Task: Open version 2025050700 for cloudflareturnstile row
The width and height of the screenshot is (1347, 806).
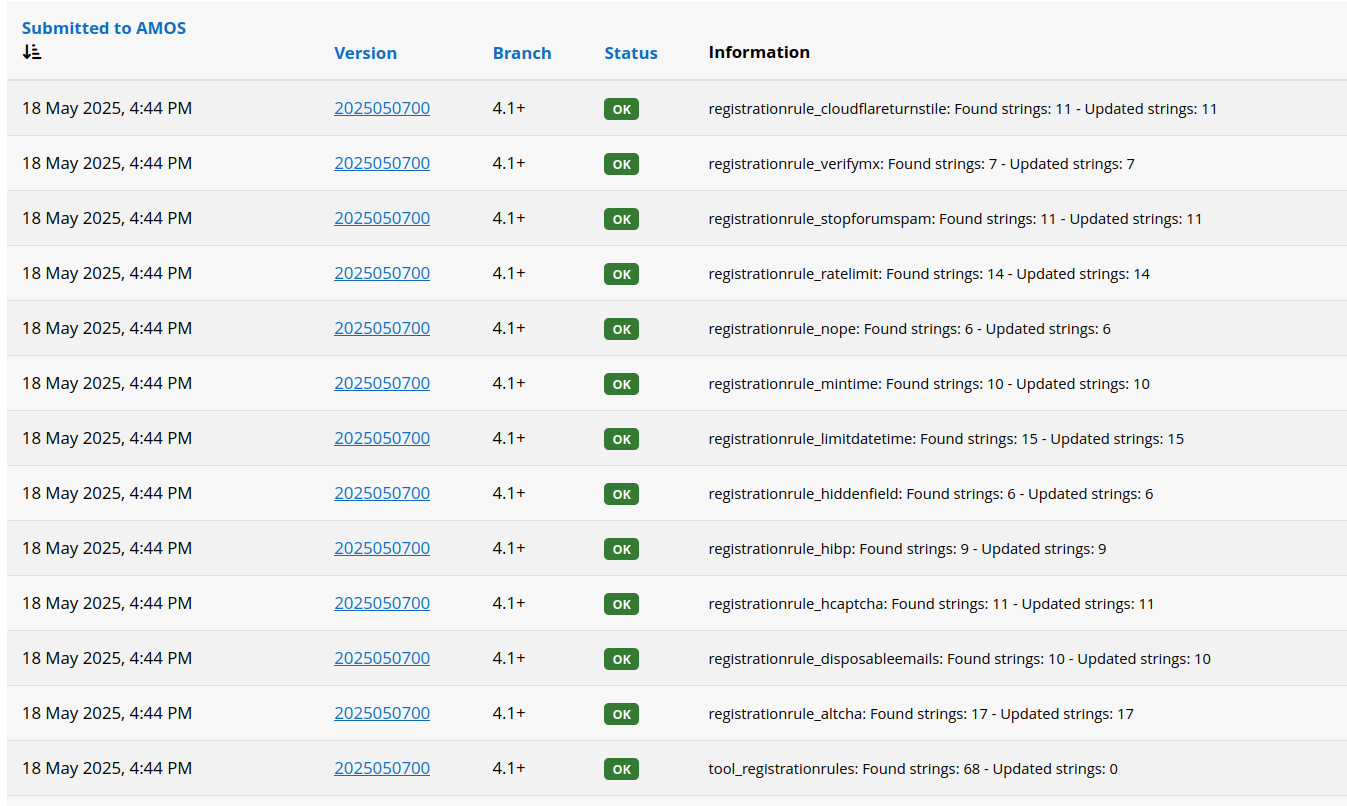Action: tap(382, 108)
